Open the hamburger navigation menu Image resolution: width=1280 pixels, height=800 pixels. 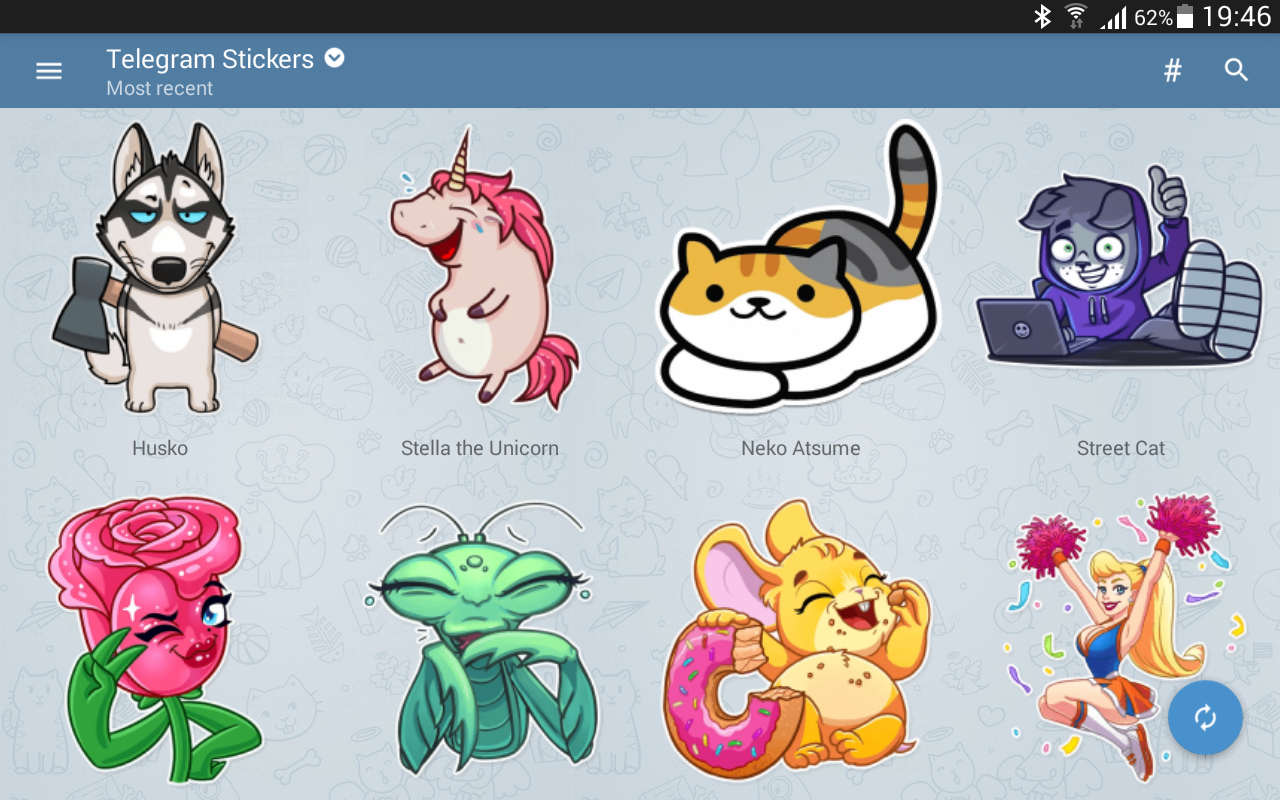point(49,70)
